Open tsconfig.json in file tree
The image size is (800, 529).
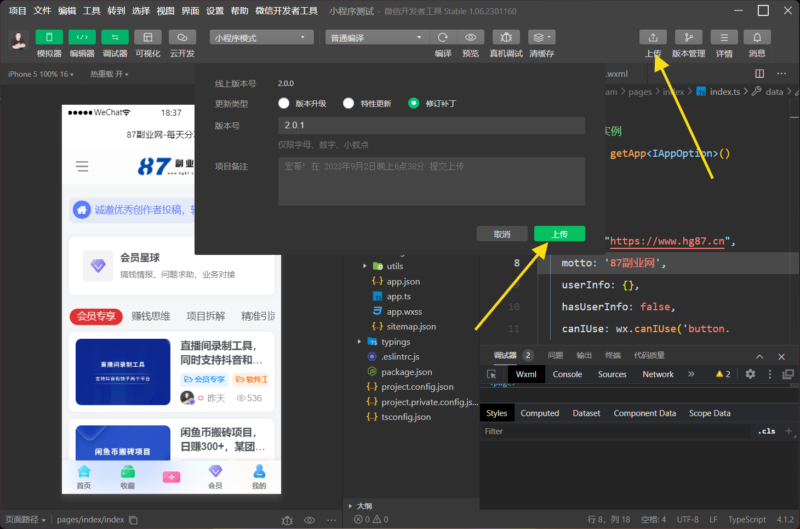[x=399, y=417]
